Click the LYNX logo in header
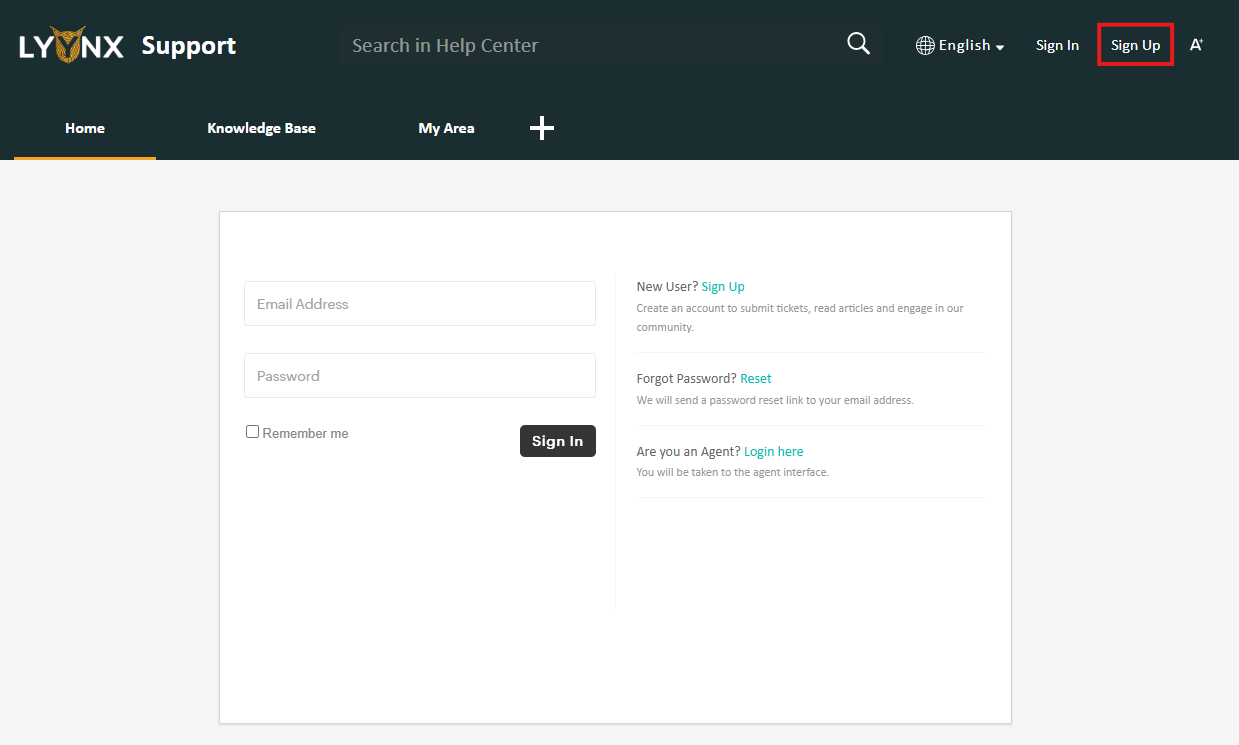The height and width of the screenshot is (745, 1239). pos(71,45)
